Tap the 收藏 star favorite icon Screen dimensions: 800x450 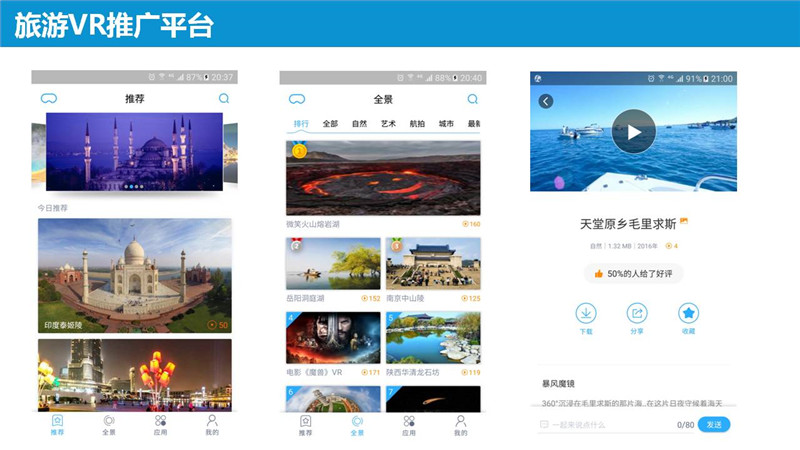tap(688, 313)
